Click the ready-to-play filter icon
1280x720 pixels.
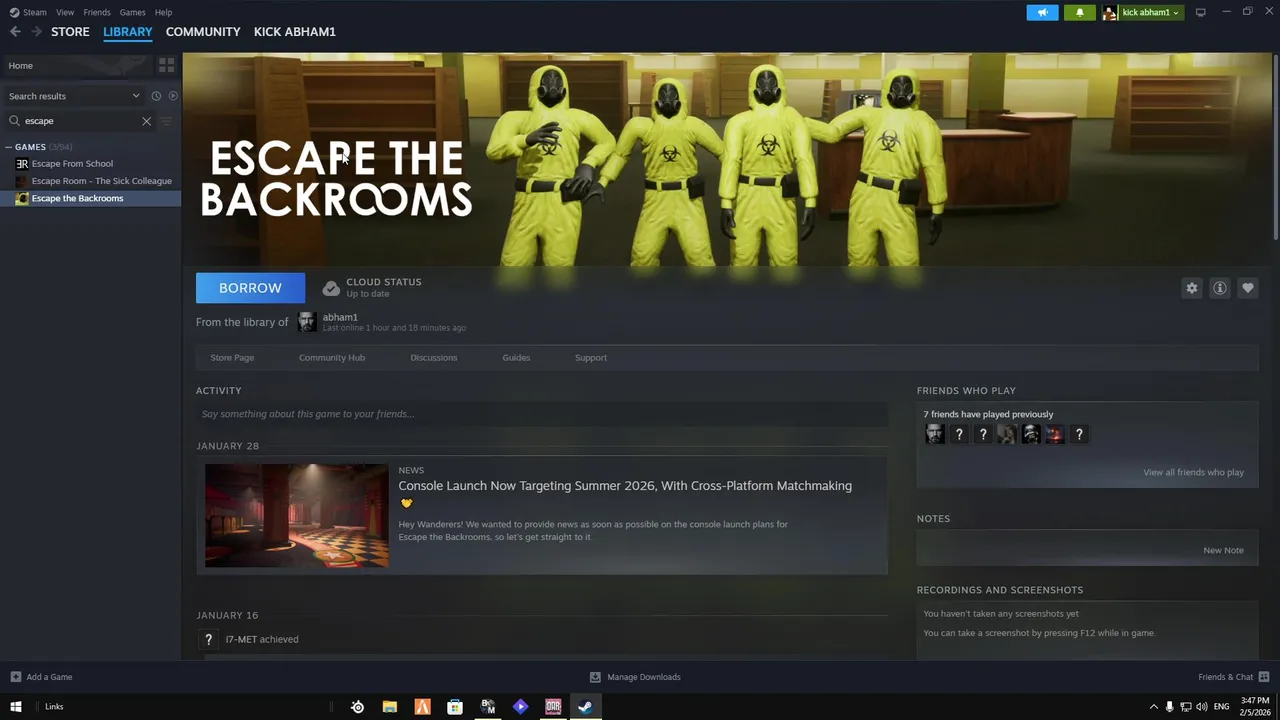pos(173,96)
